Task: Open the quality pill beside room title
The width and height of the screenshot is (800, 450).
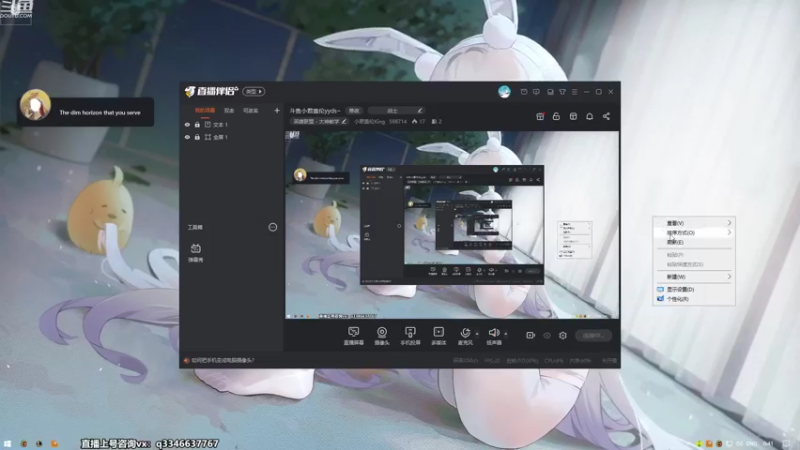Action: coord(354,111)
